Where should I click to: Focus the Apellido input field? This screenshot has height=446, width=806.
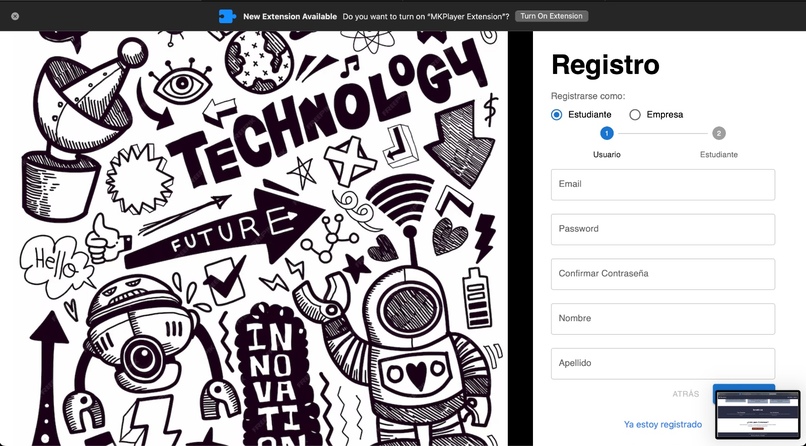click(663, 363)
